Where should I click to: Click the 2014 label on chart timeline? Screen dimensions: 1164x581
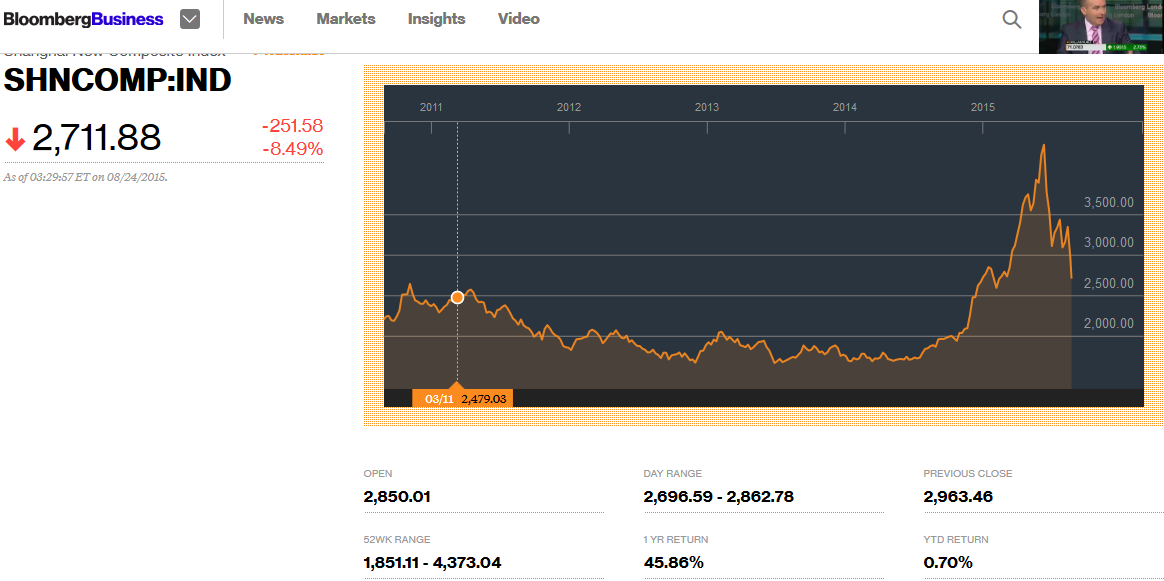(x=845, y=107)
